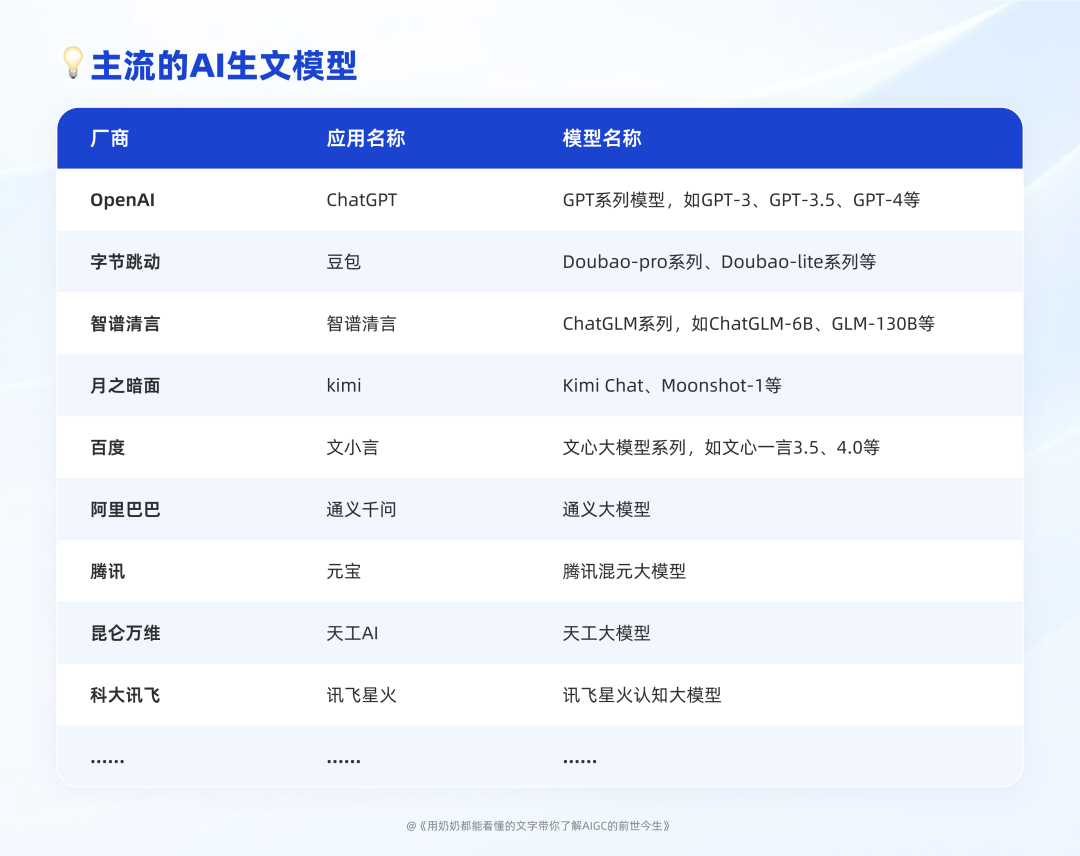This screenshot has height=856, width=1080.
Task: Click the Kimi Chat、Moonshot-1等 cell
Action: click(672, 386)
